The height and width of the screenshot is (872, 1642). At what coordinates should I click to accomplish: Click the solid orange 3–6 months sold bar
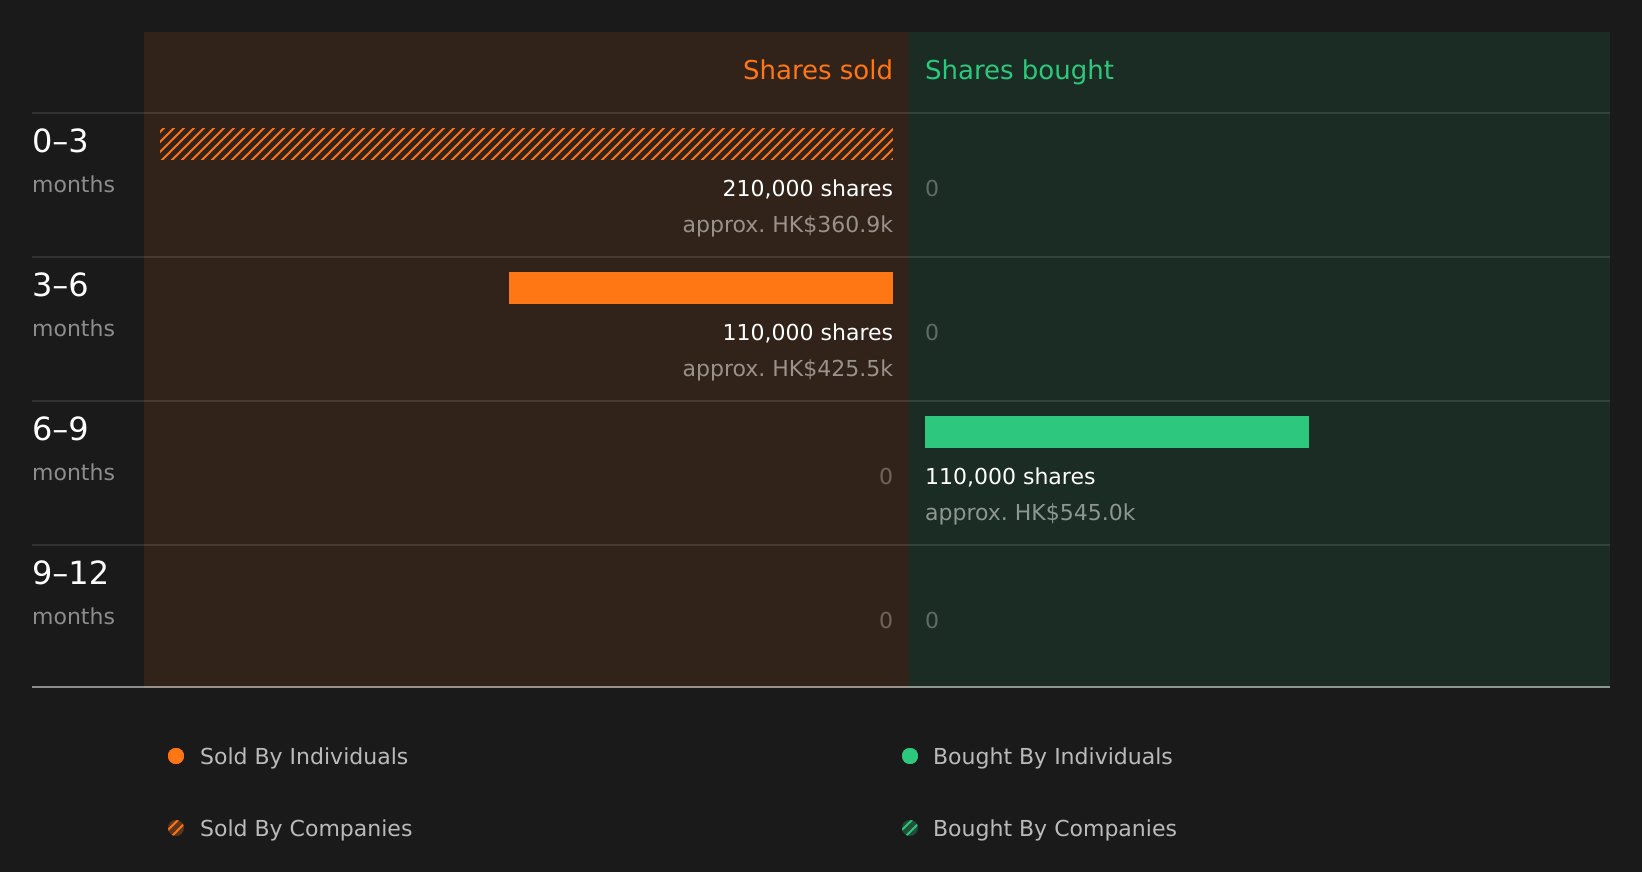(x=701, y=288)
